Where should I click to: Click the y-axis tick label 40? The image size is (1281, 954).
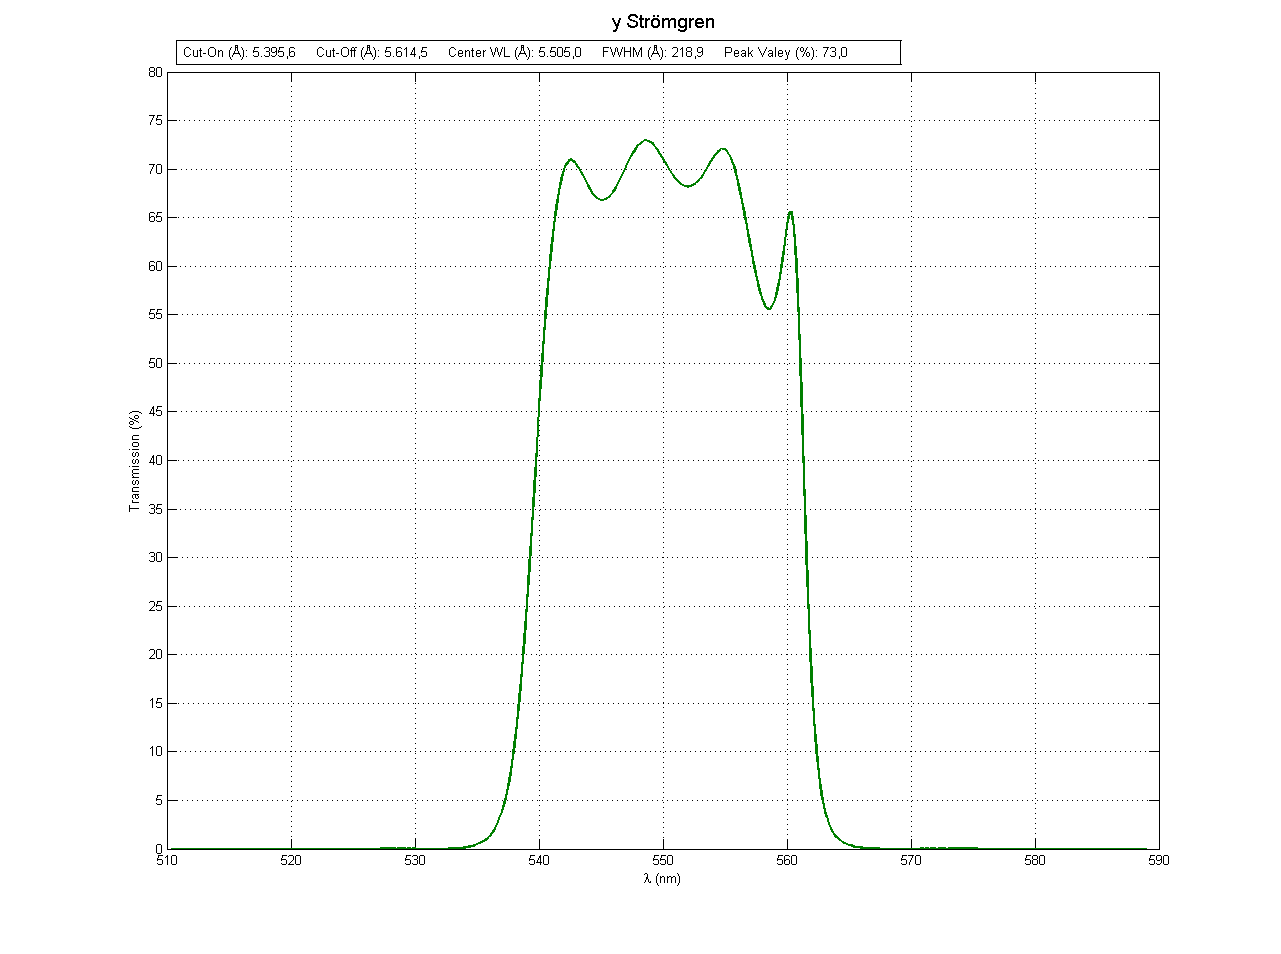[156, 461]
